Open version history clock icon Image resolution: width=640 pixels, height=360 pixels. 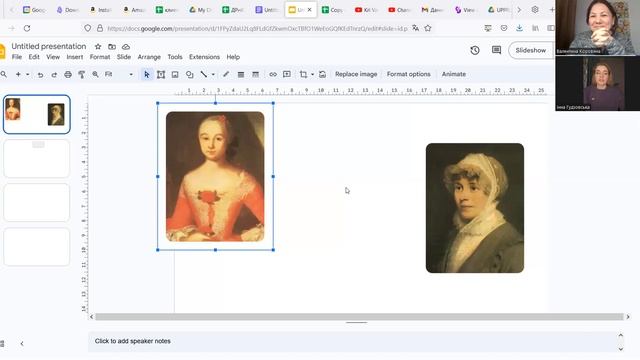475,50
